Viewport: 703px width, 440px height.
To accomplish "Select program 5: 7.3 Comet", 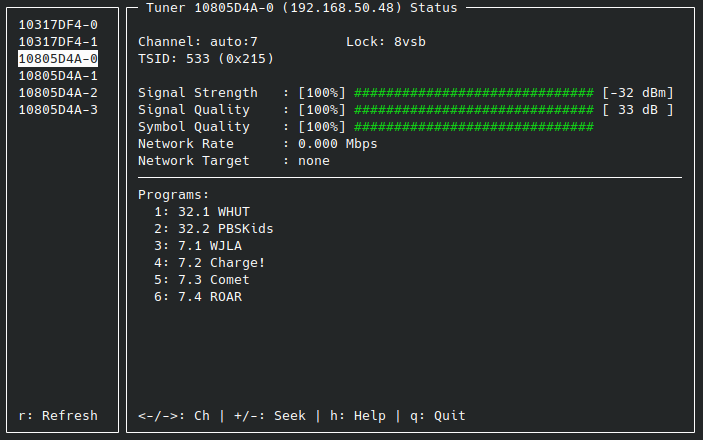I will 202,279.
